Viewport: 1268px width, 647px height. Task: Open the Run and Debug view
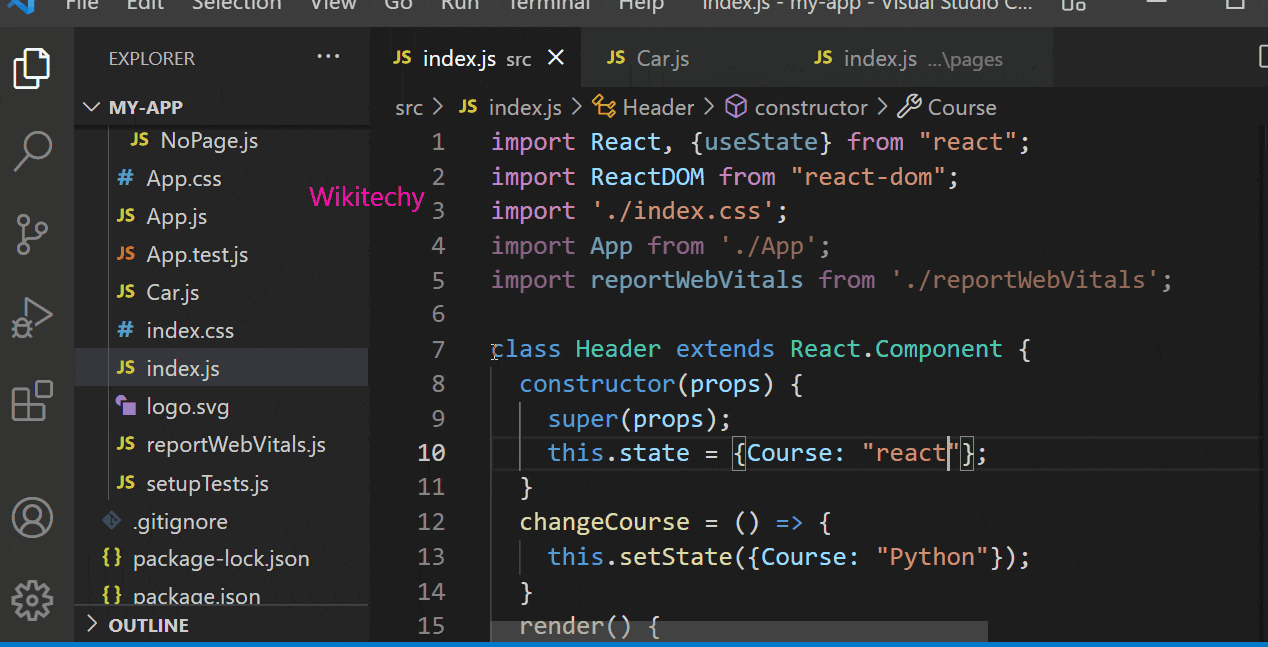(x=32, y=318)
